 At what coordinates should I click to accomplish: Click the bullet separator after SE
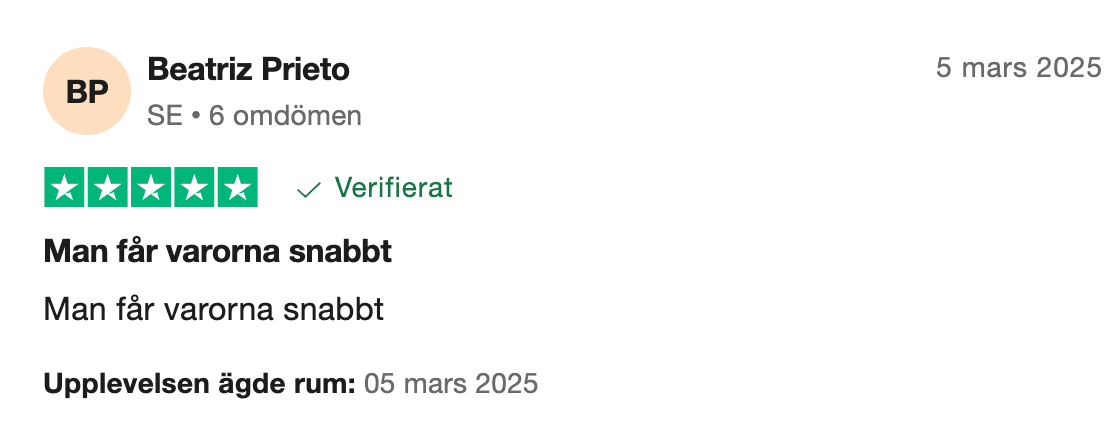click(x=197, y=116)
